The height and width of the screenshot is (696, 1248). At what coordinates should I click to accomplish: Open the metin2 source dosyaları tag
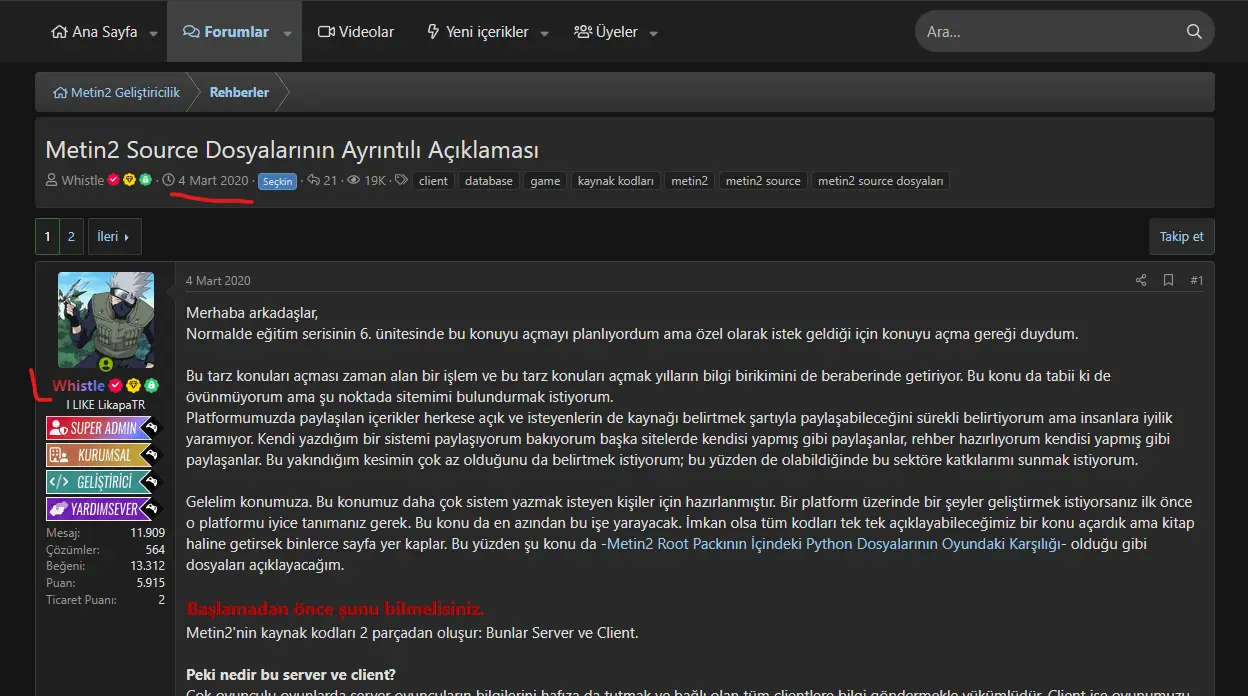point(881,181)
